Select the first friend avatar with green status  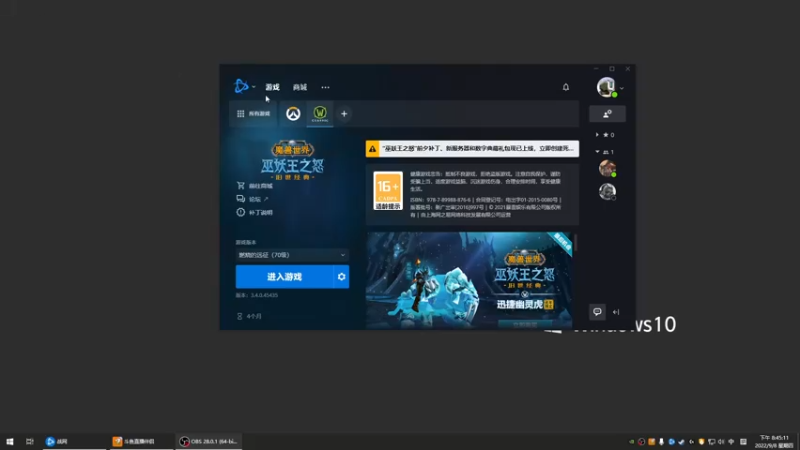coord(607,168)
